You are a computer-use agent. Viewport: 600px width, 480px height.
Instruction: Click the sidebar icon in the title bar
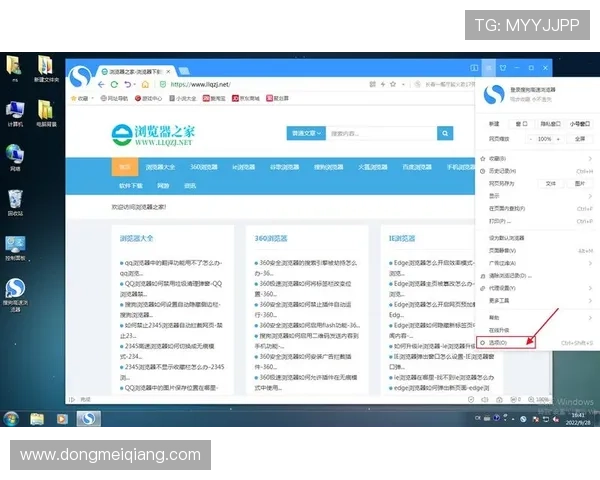(x=474, y=68)
